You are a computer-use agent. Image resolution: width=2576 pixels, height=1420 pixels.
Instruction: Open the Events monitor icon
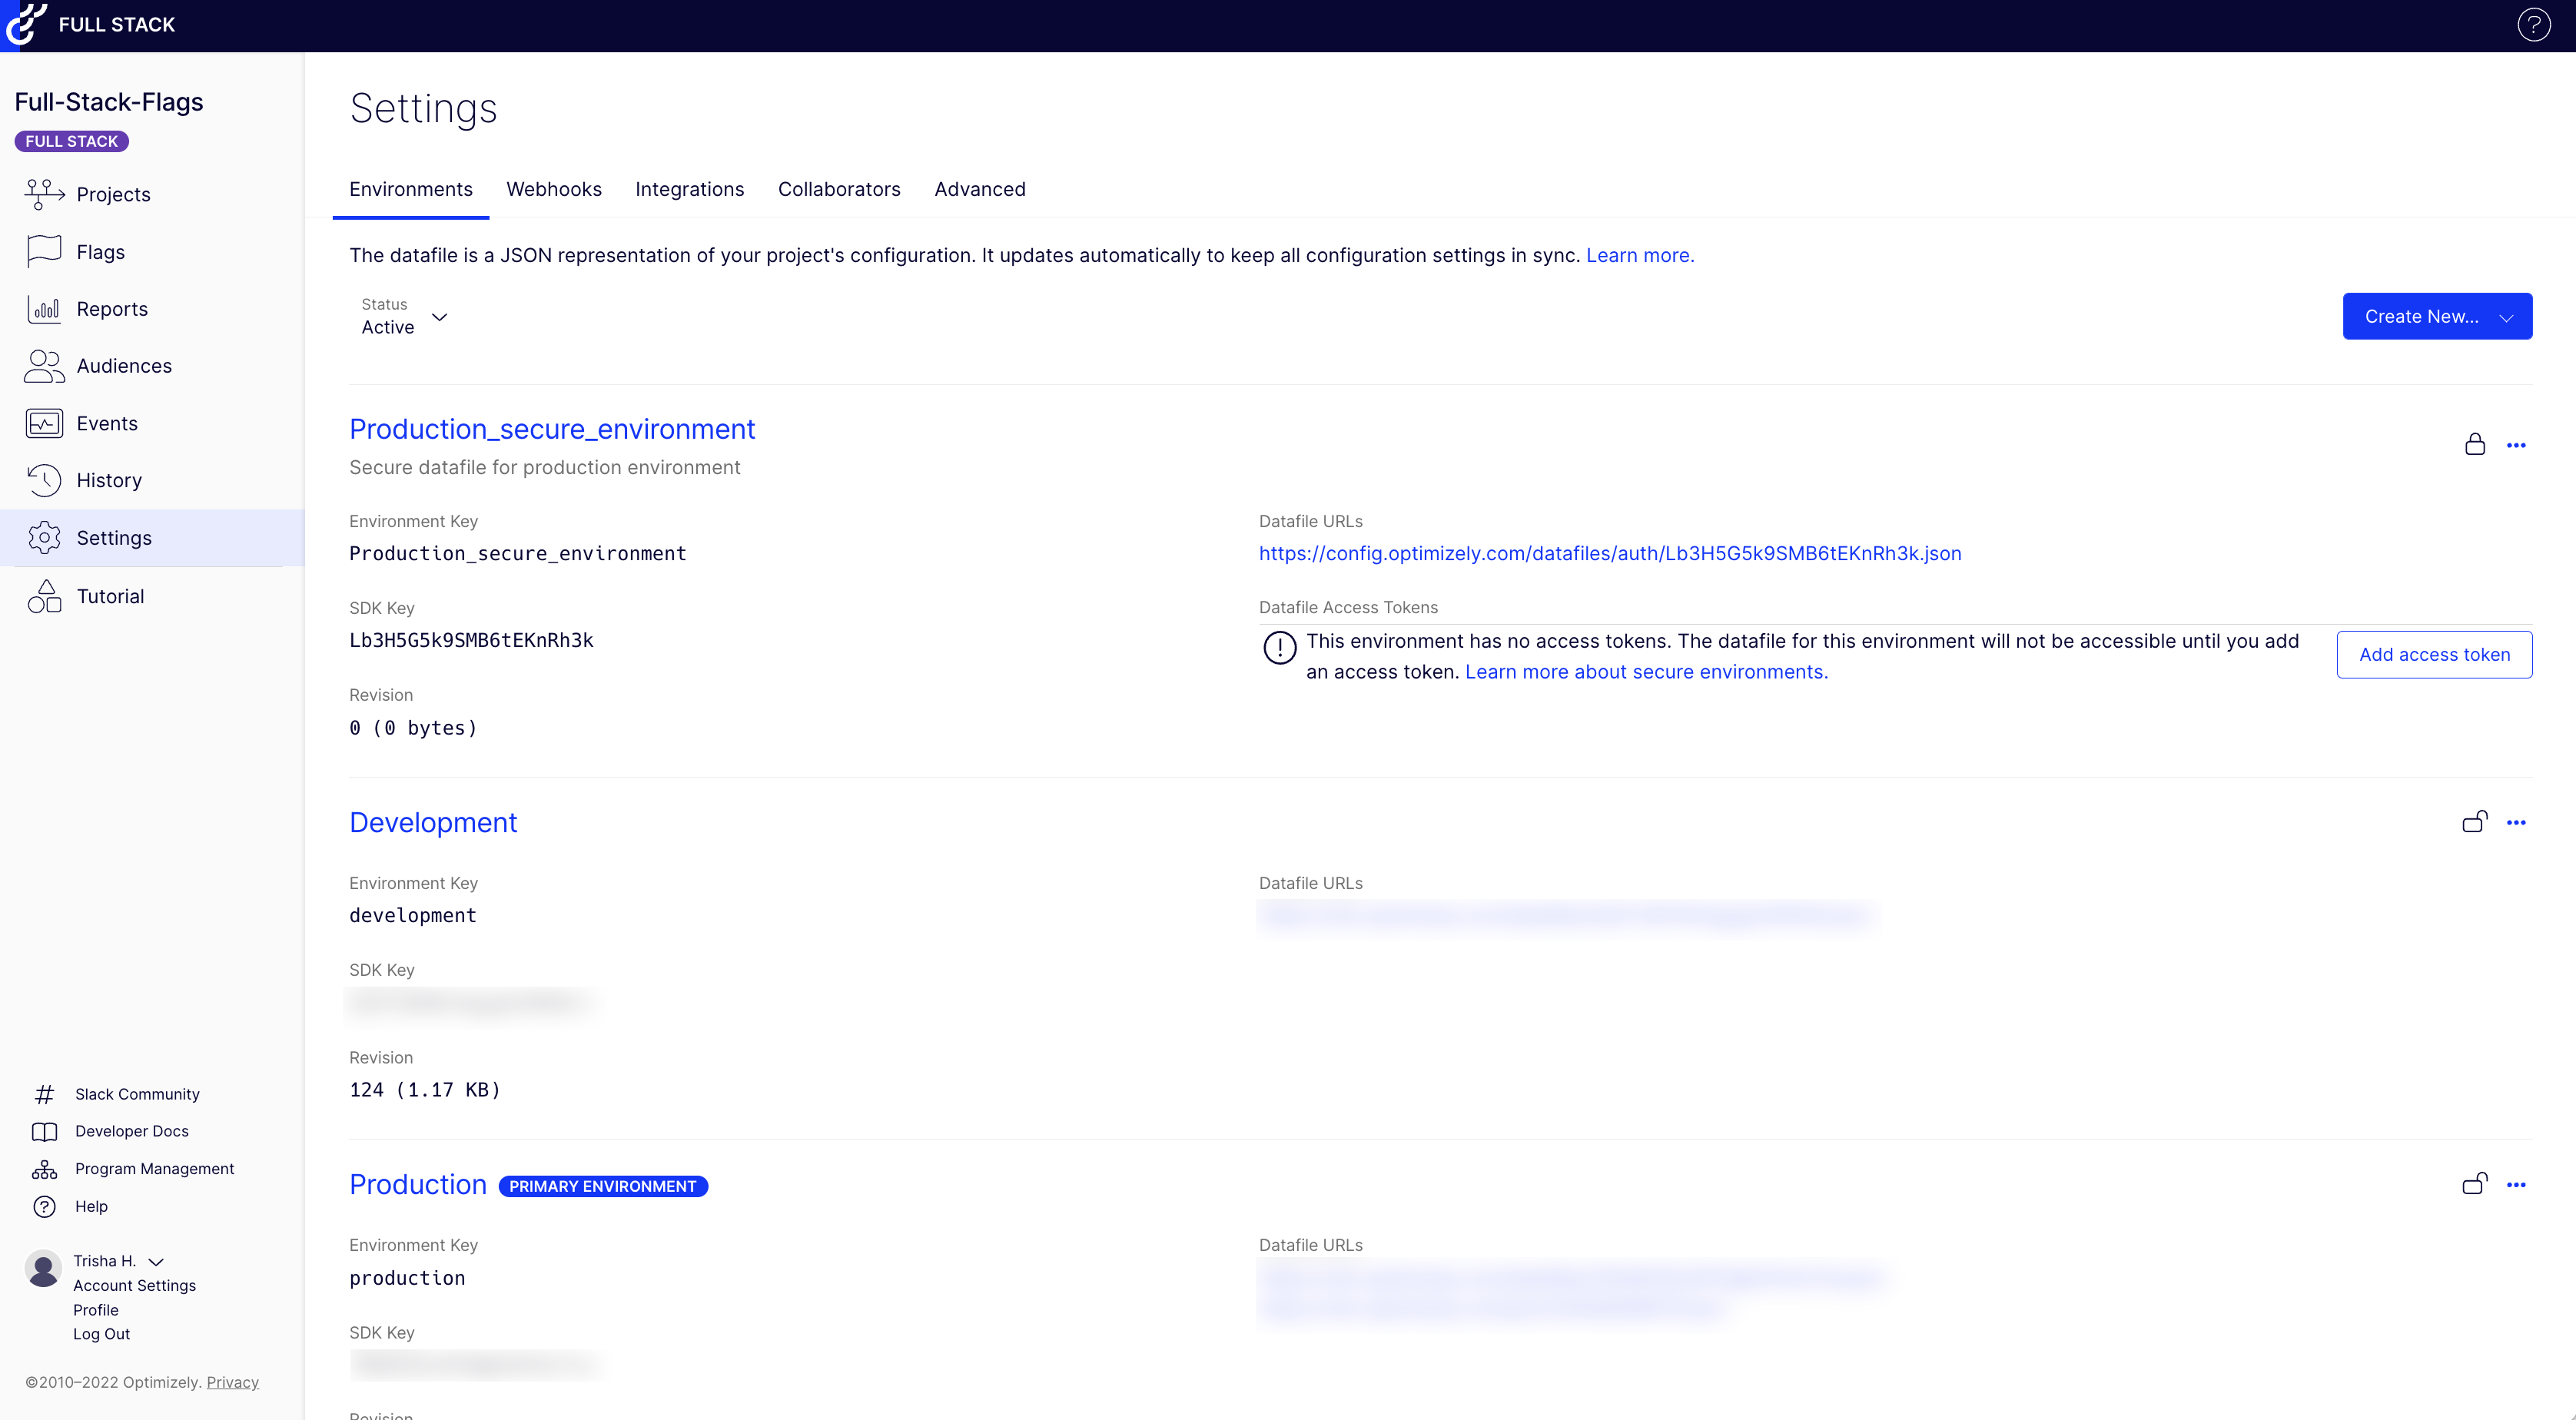44,423
